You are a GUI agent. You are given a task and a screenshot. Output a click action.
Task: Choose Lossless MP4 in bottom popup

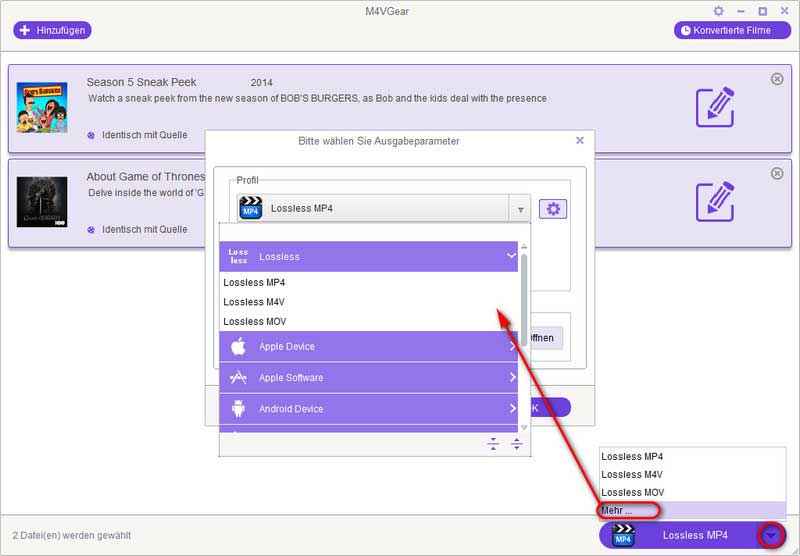(x=693, y=457)
